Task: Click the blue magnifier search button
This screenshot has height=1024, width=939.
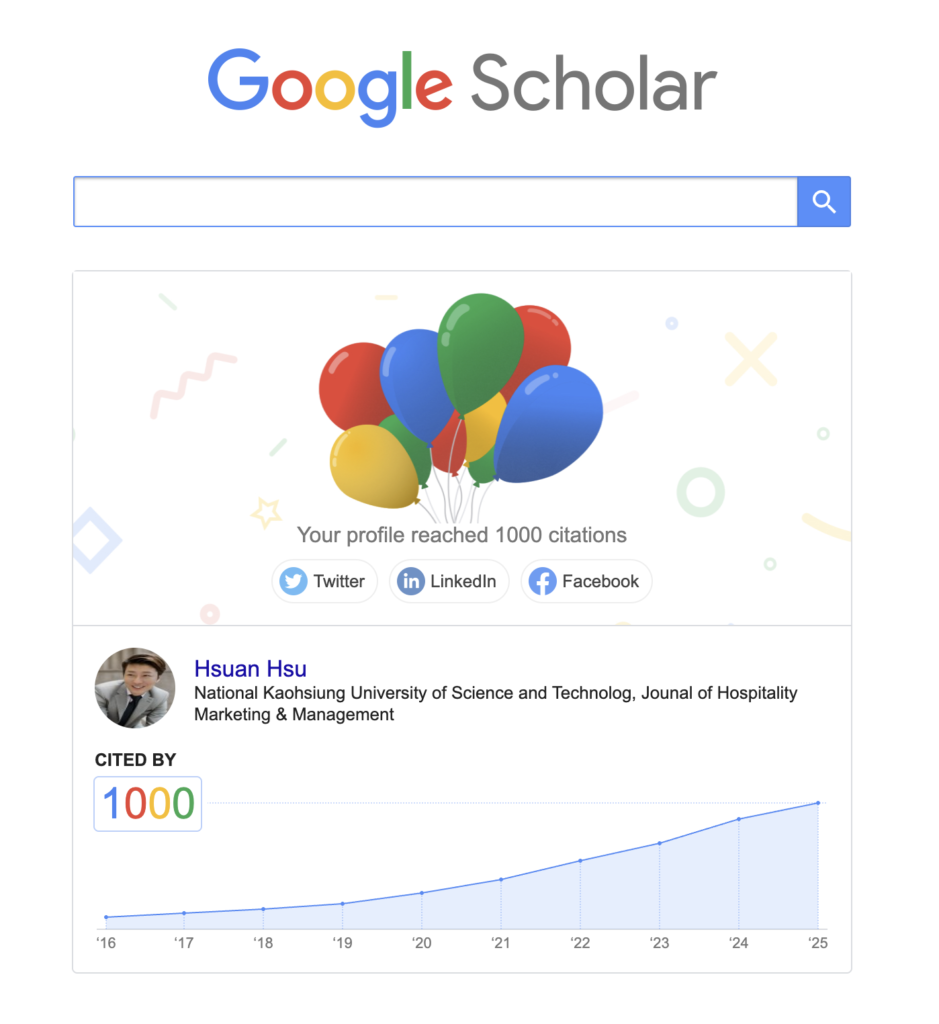Action: pos(823,202)
